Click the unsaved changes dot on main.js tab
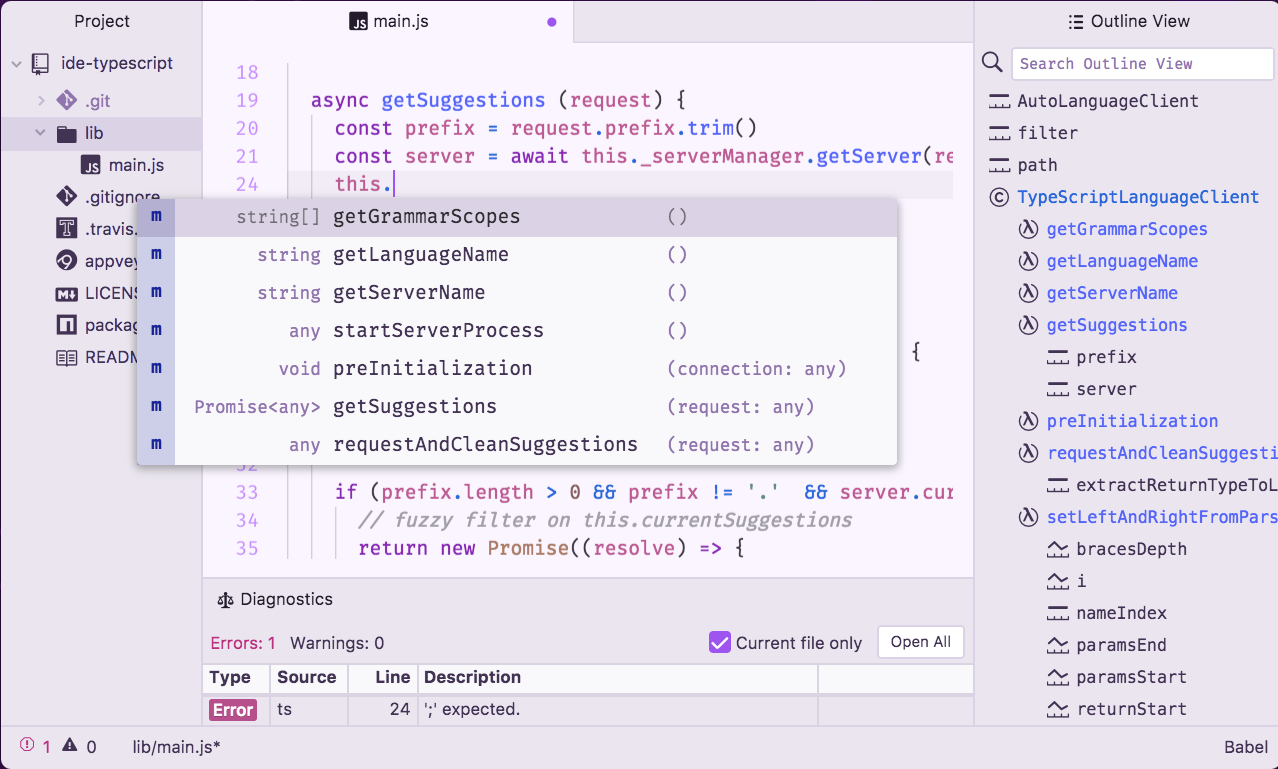This screenshot has height=769, width=1278. click(551, 21)
